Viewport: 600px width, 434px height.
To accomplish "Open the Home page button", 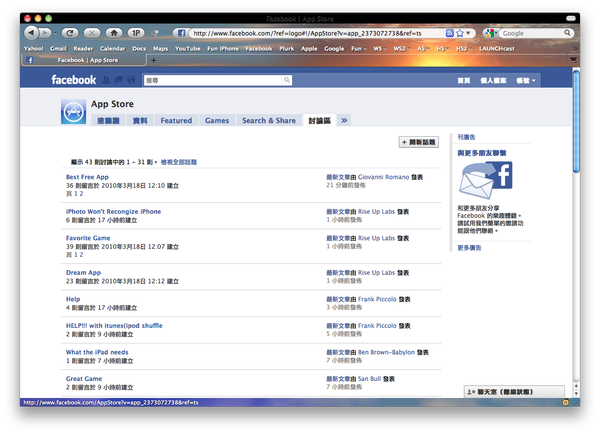I will 114,33.
